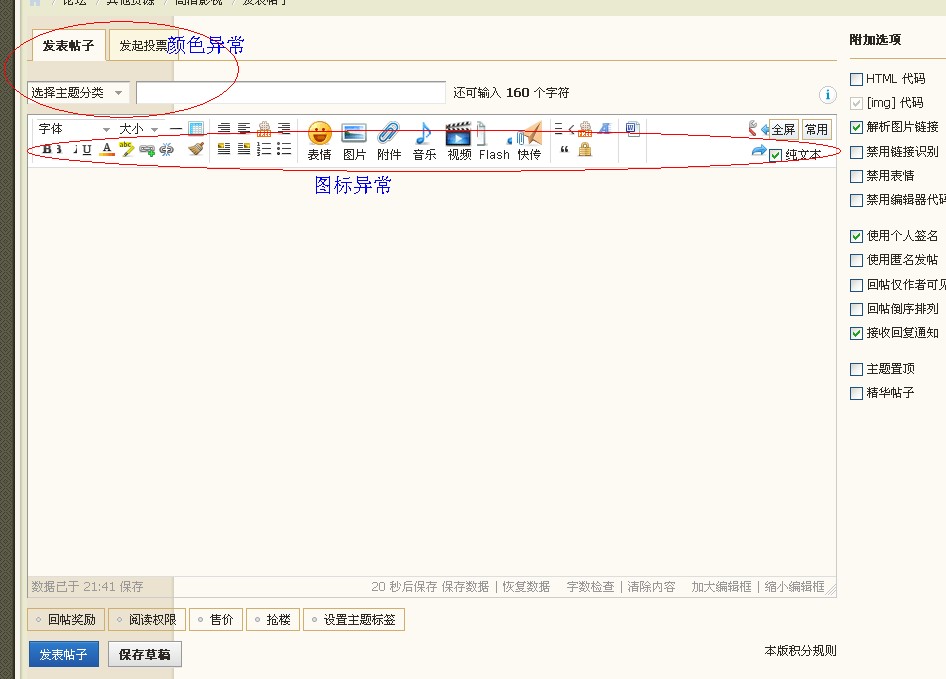This screenshot has height=679, width=946.
Task: Insert an ordered numbered list
Action: 264,148
